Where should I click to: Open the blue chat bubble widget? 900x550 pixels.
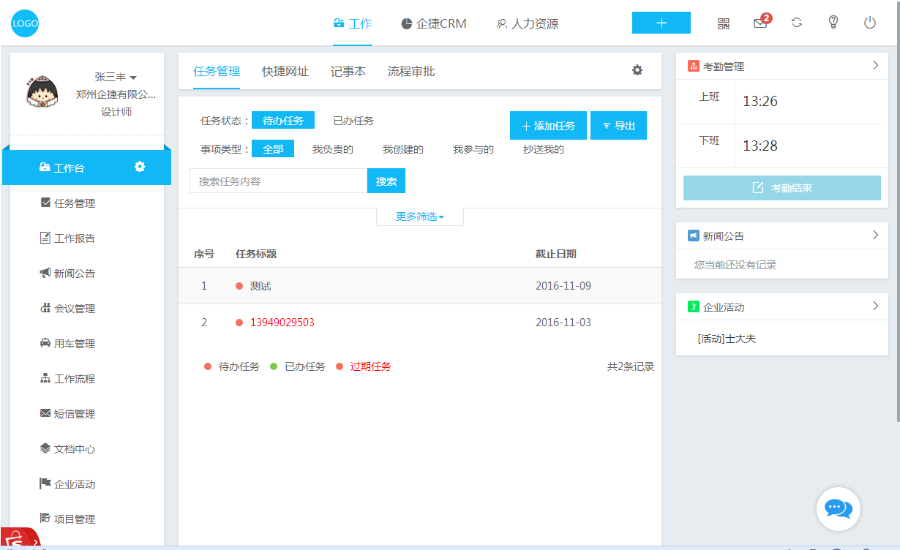point(837,508)
